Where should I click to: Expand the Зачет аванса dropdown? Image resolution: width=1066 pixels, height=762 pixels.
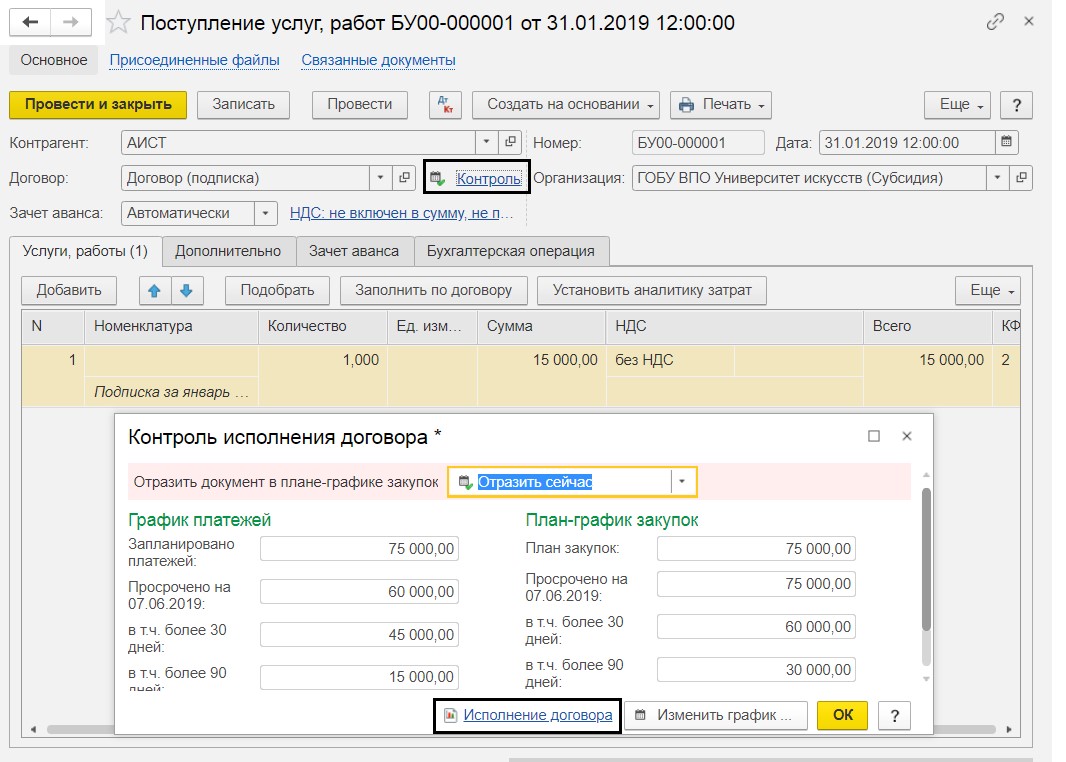pos(265,213)
